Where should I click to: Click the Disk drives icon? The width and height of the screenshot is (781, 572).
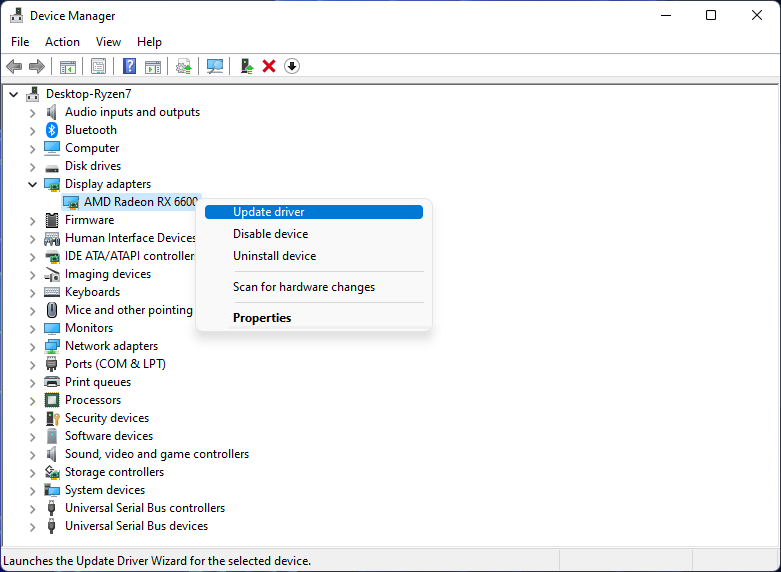coord(52,167)
